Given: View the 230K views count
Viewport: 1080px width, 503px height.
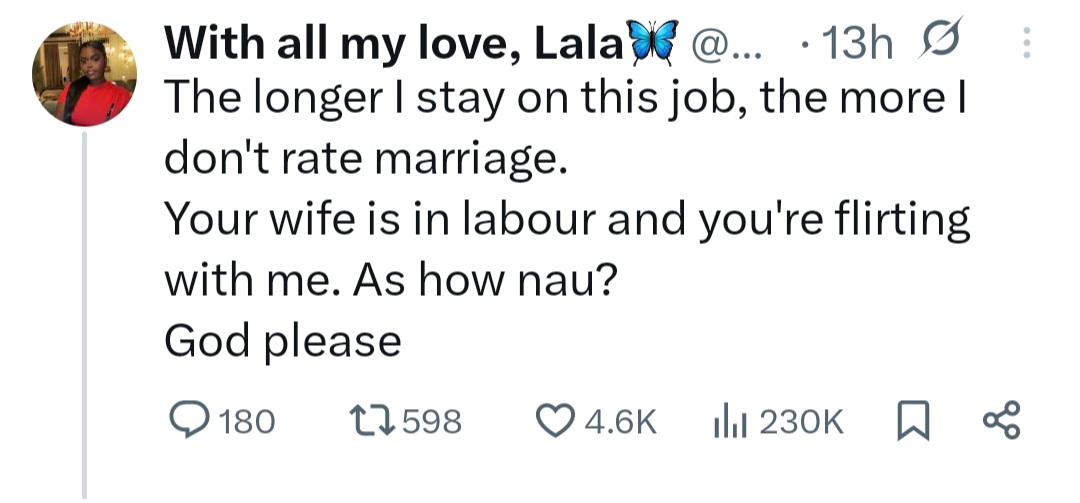Looking at the screenshot, I should click(802, 422).
